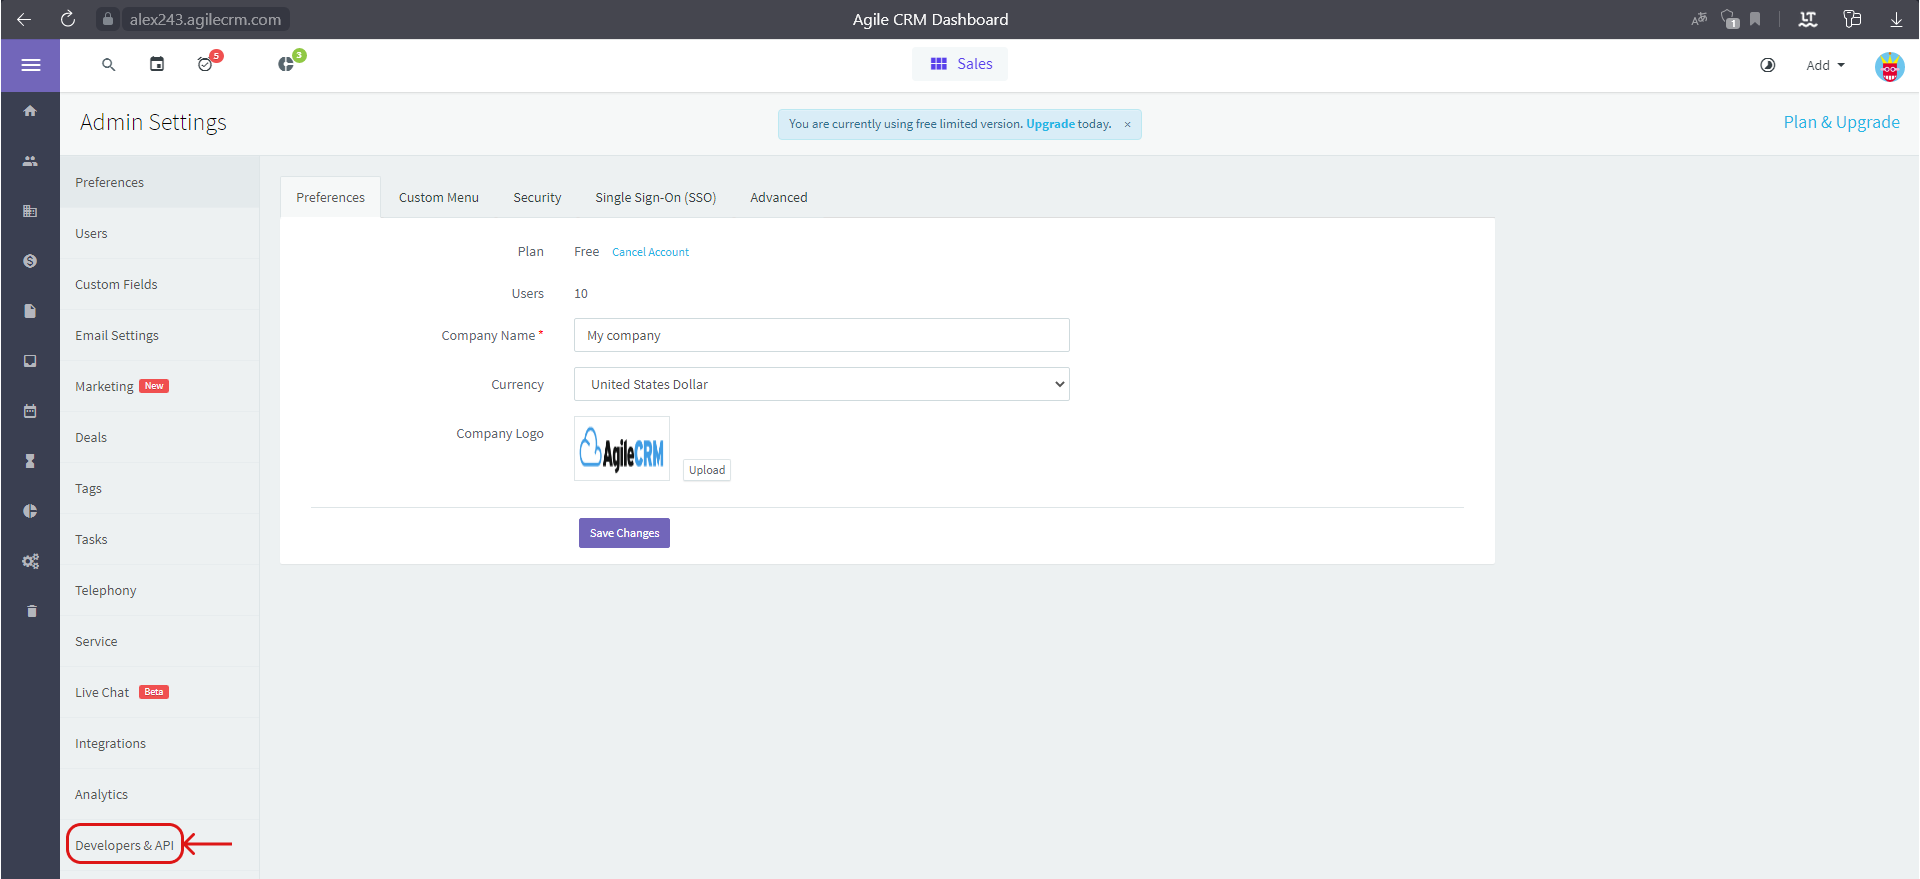
Task: Open Email Settings
Action: tap(159, 335)
